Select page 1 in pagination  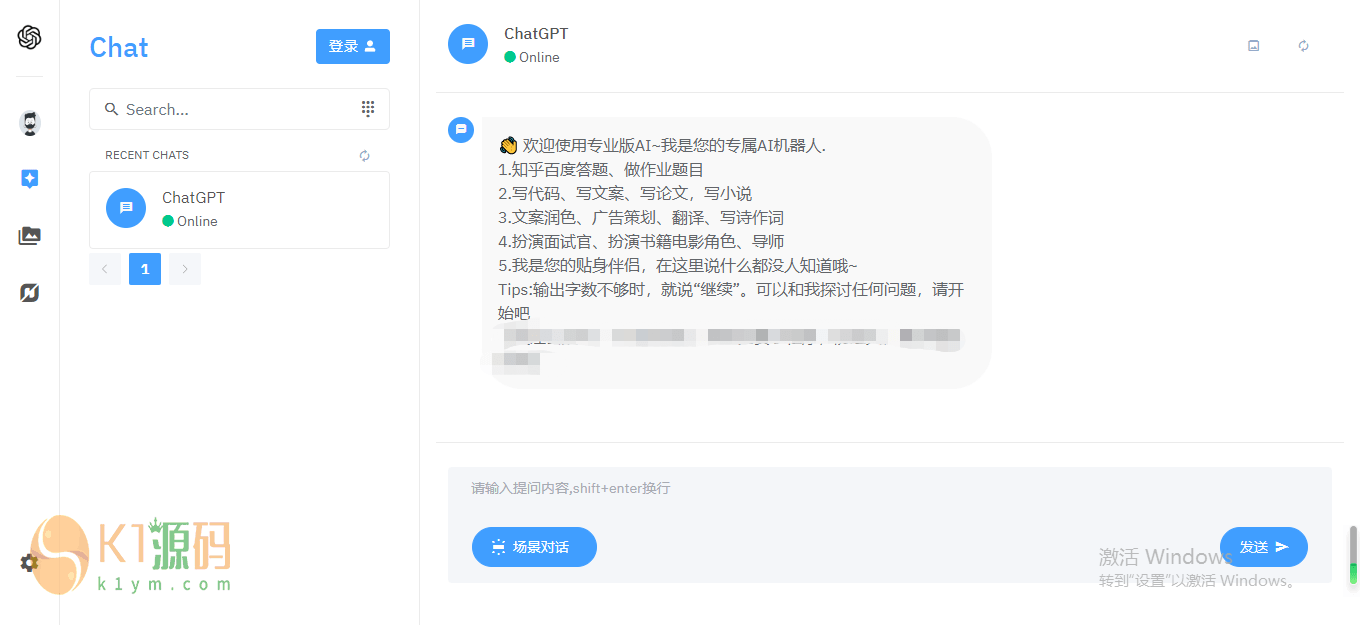pos(145,269)
